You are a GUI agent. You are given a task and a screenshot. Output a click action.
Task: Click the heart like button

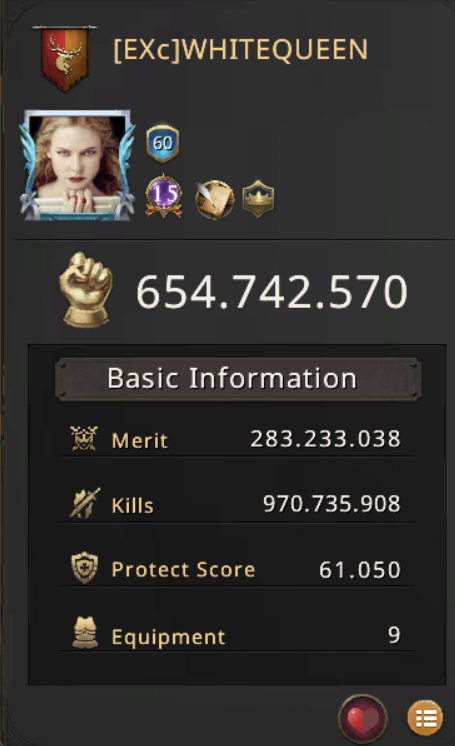363,718
